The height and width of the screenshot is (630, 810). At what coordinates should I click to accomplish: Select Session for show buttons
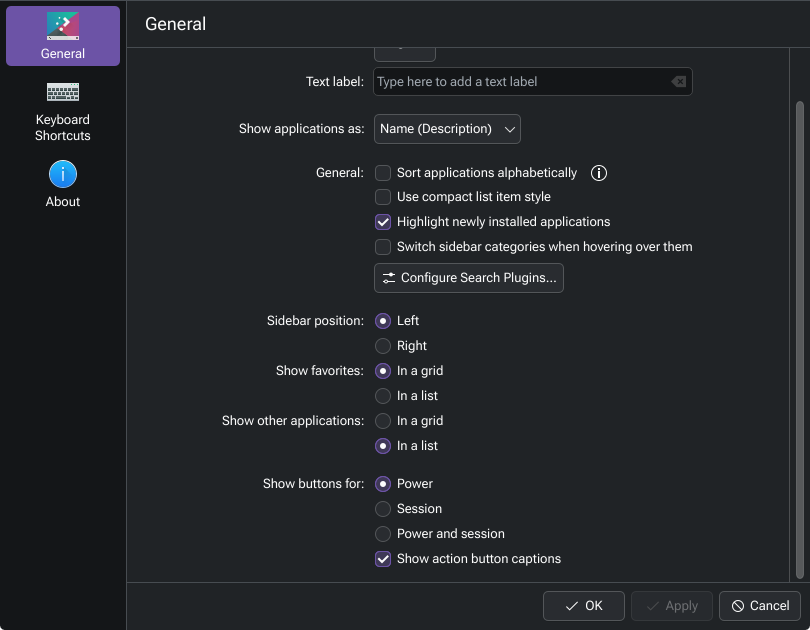(383, 509)
